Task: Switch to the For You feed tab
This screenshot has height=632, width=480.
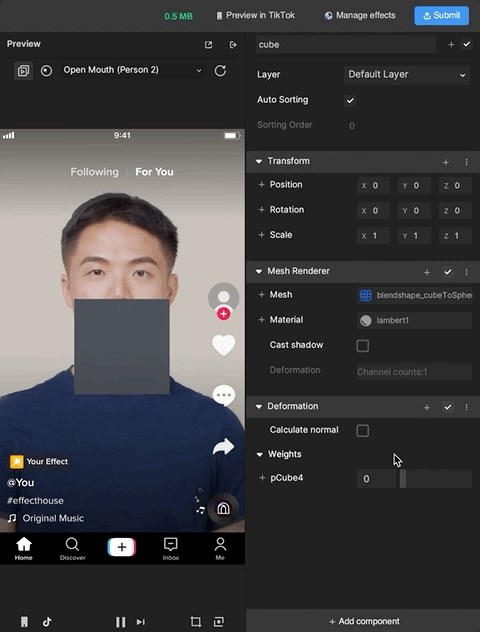Action: (154, 172)
